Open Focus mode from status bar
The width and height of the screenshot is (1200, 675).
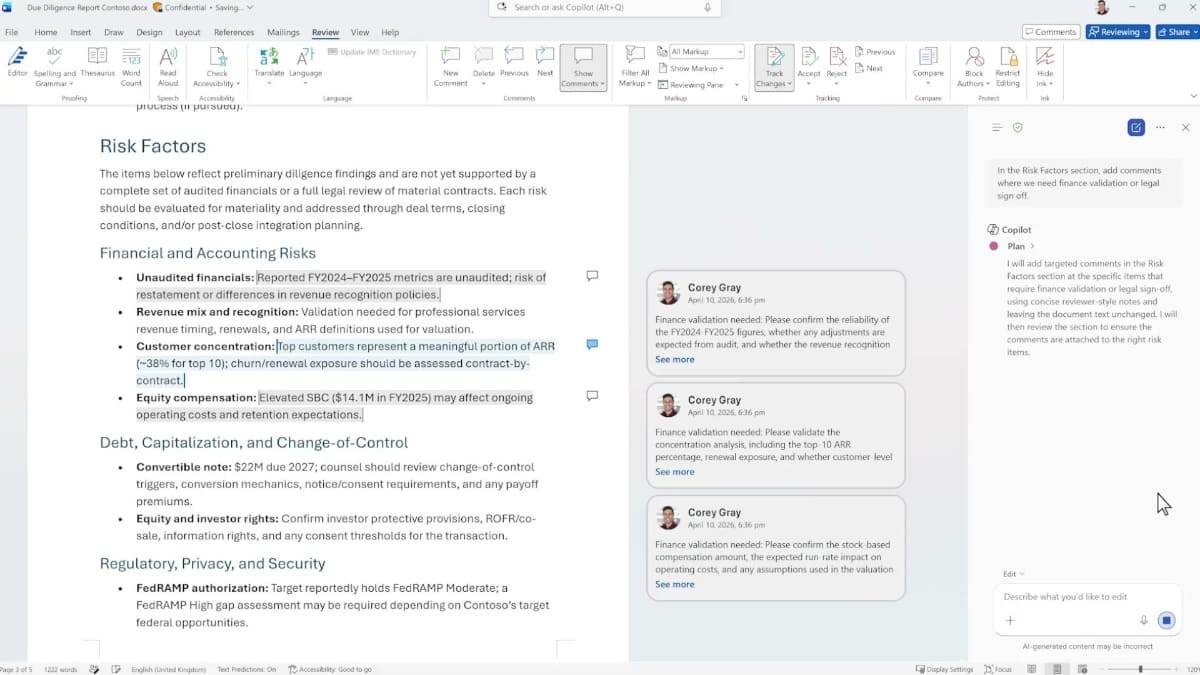point(997,669)
